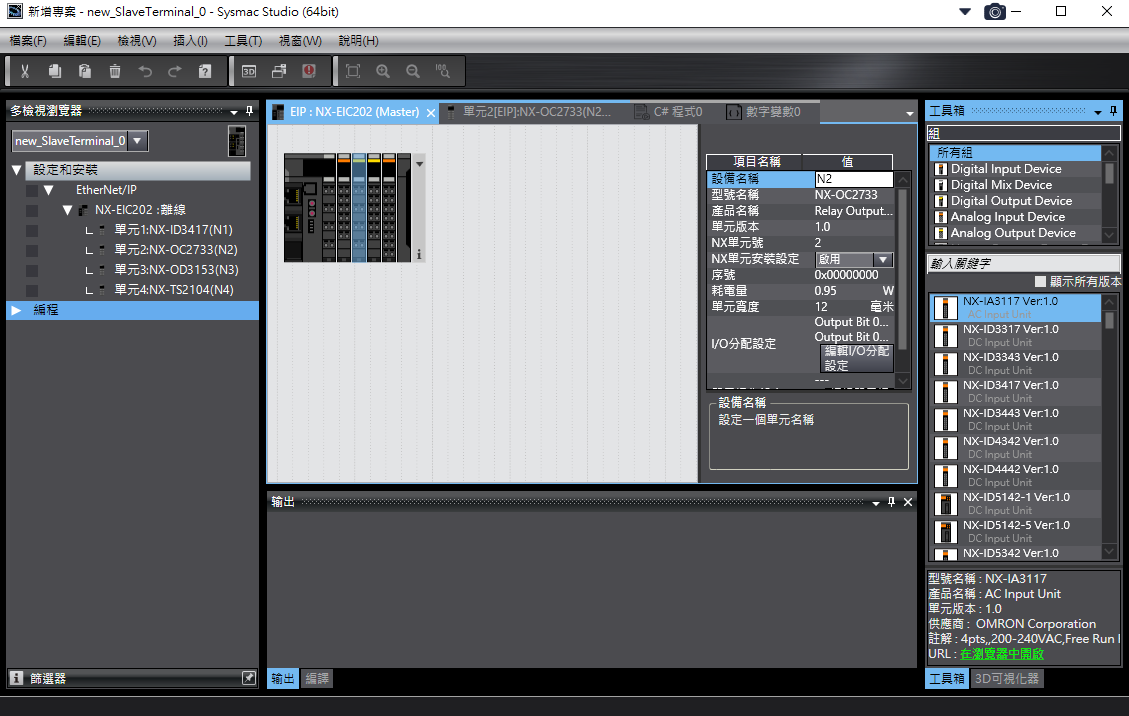Pin the 輸出 panel
Image resolution: width=1129 pixels, height=716 pixels.
tap(891, 502)
